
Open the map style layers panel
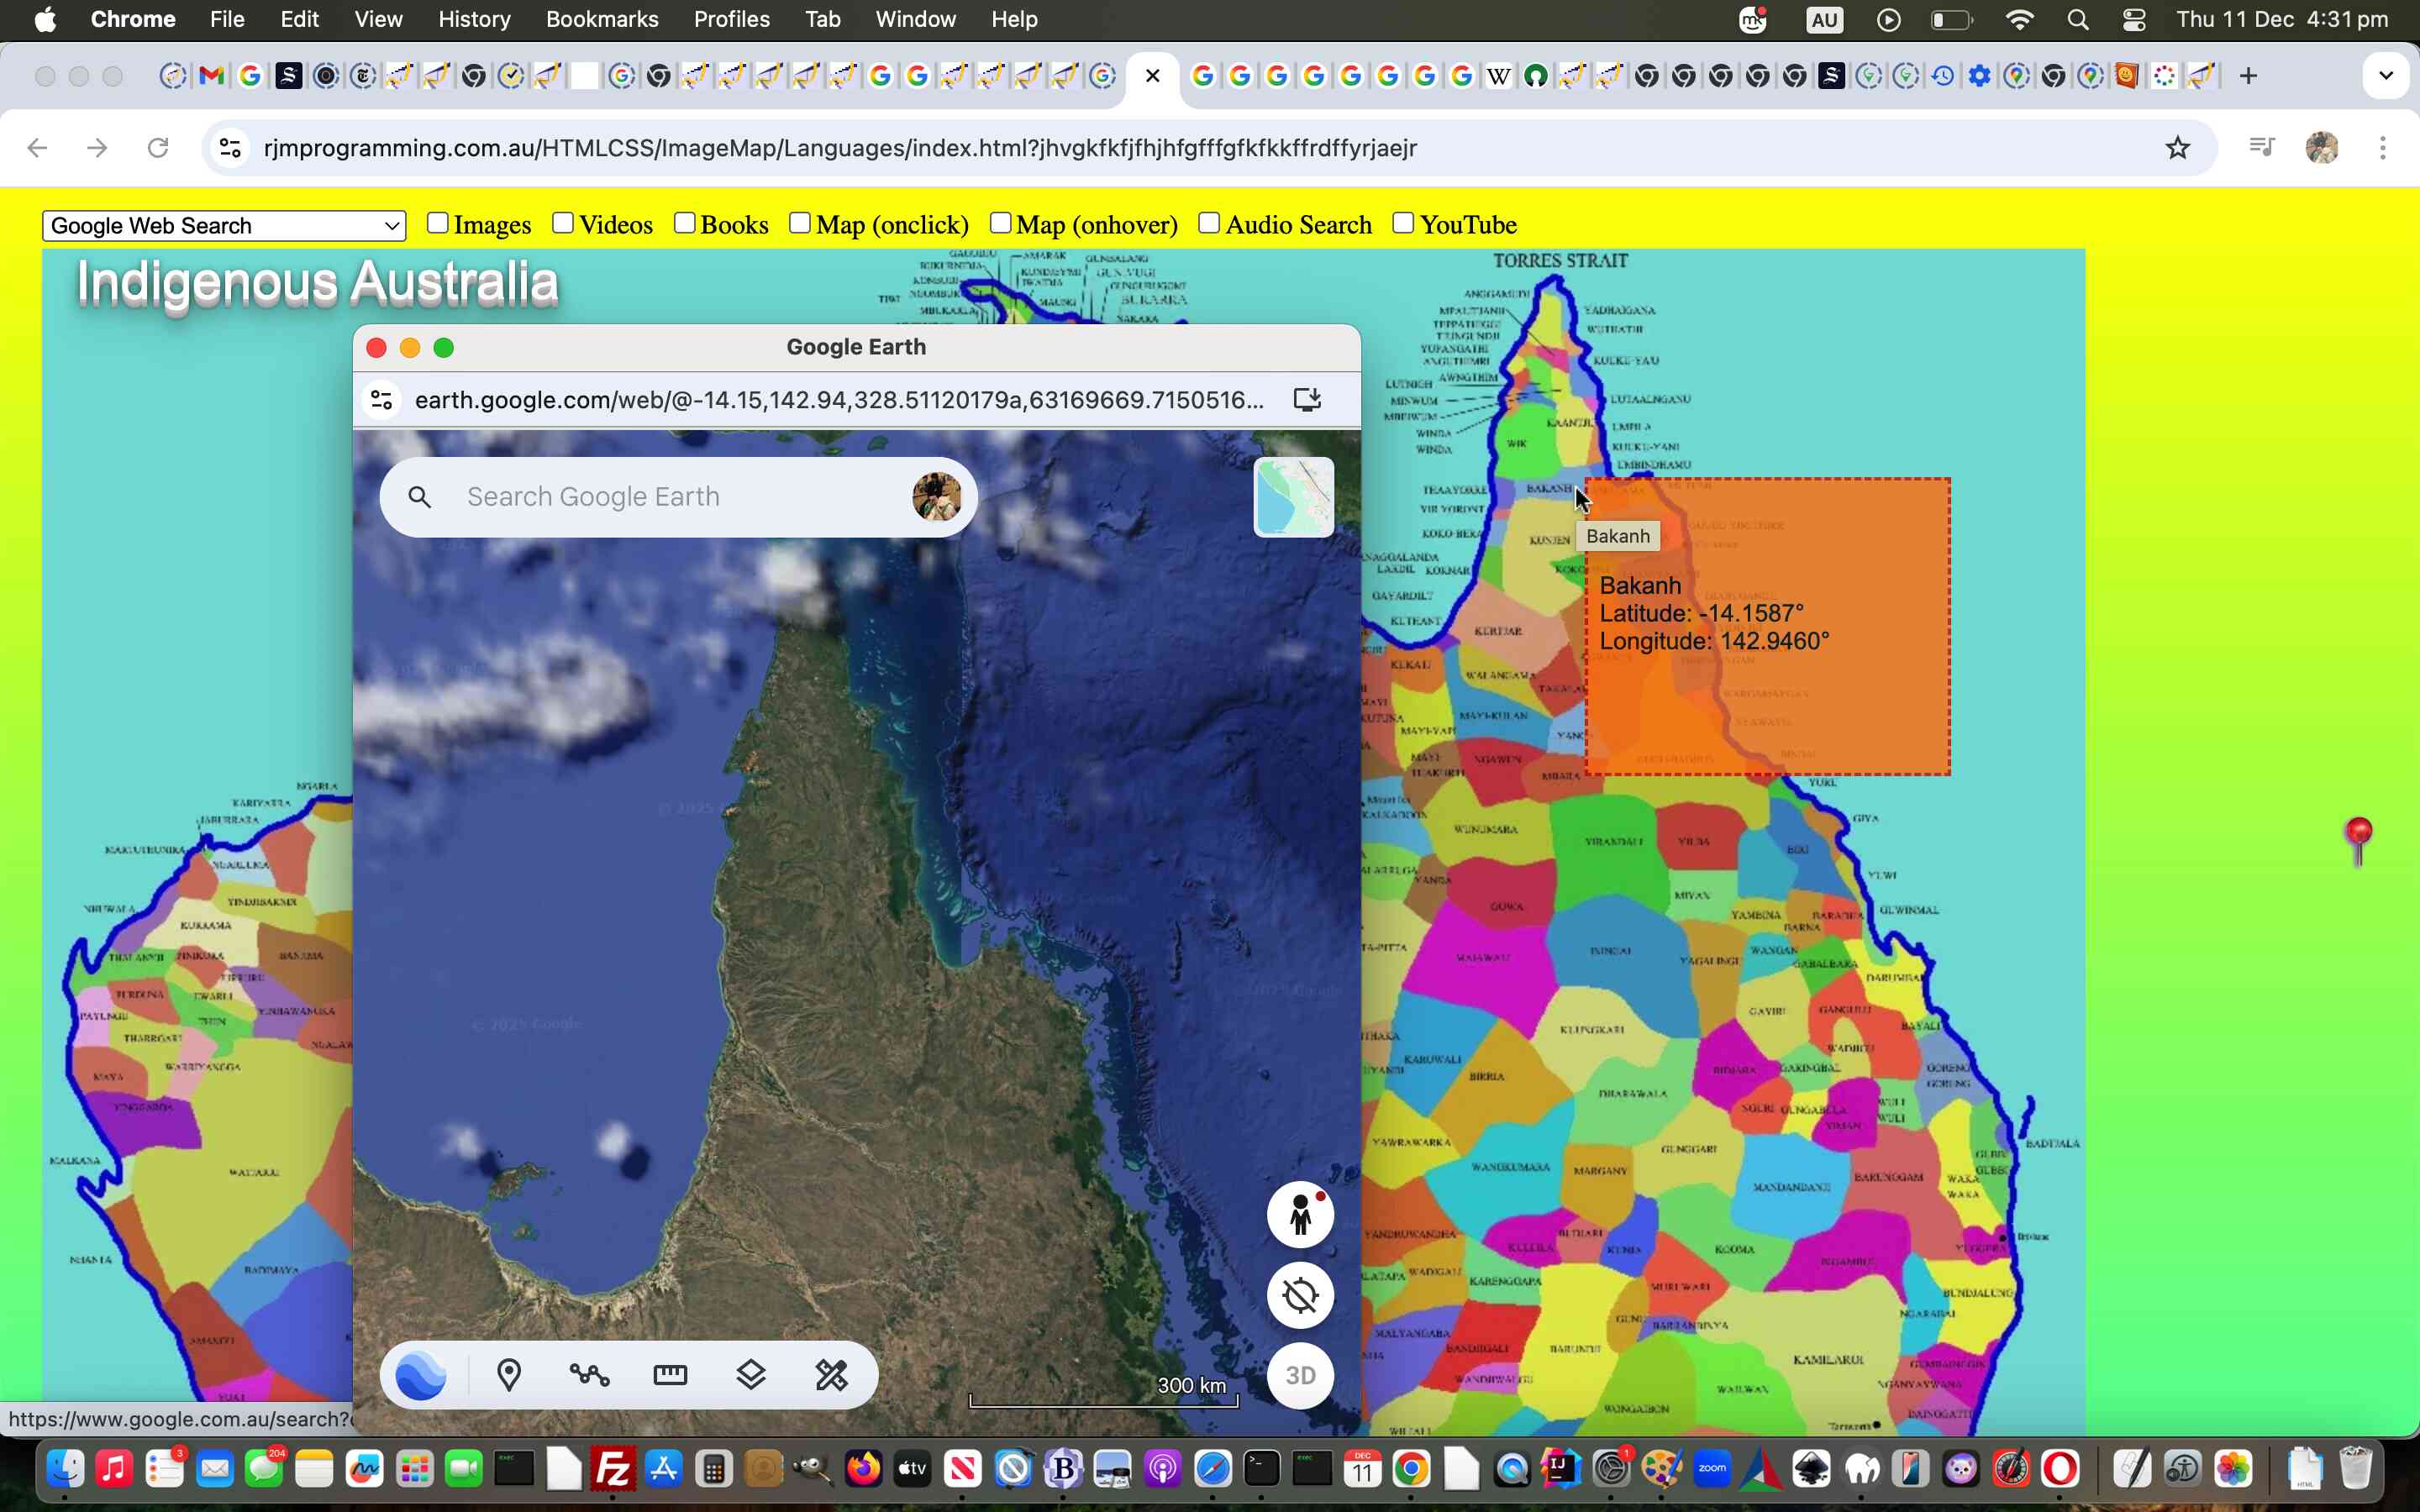pos(751,1374)
